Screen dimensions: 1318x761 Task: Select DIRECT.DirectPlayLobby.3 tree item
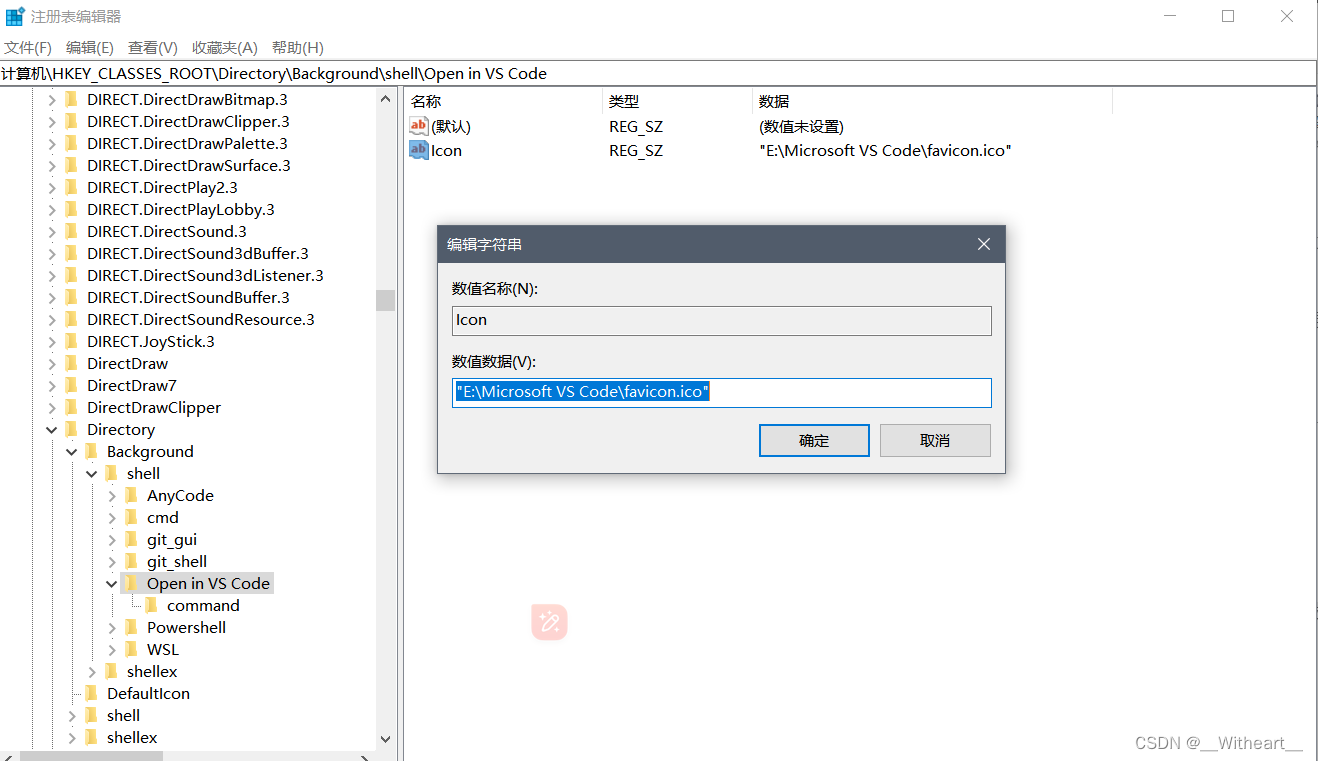181,209
